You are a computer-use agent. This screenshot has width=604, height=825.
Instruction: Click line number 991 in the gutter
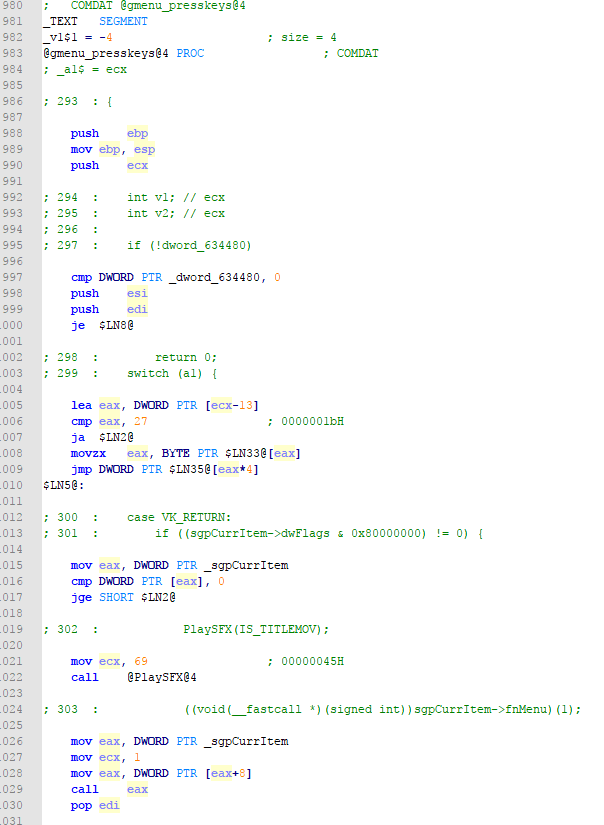click(13, 182)
